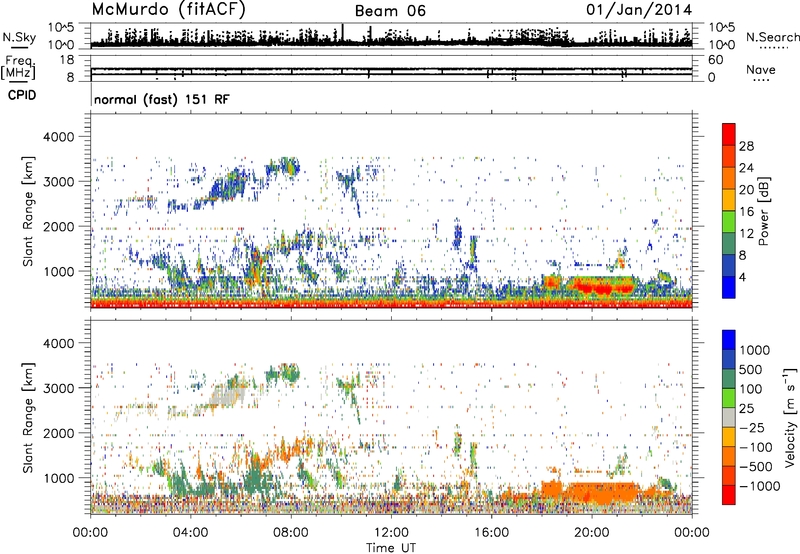800x554 pixels.
Task: Click the Slant Range [km] label of power panel
Action: click(28, 211)
